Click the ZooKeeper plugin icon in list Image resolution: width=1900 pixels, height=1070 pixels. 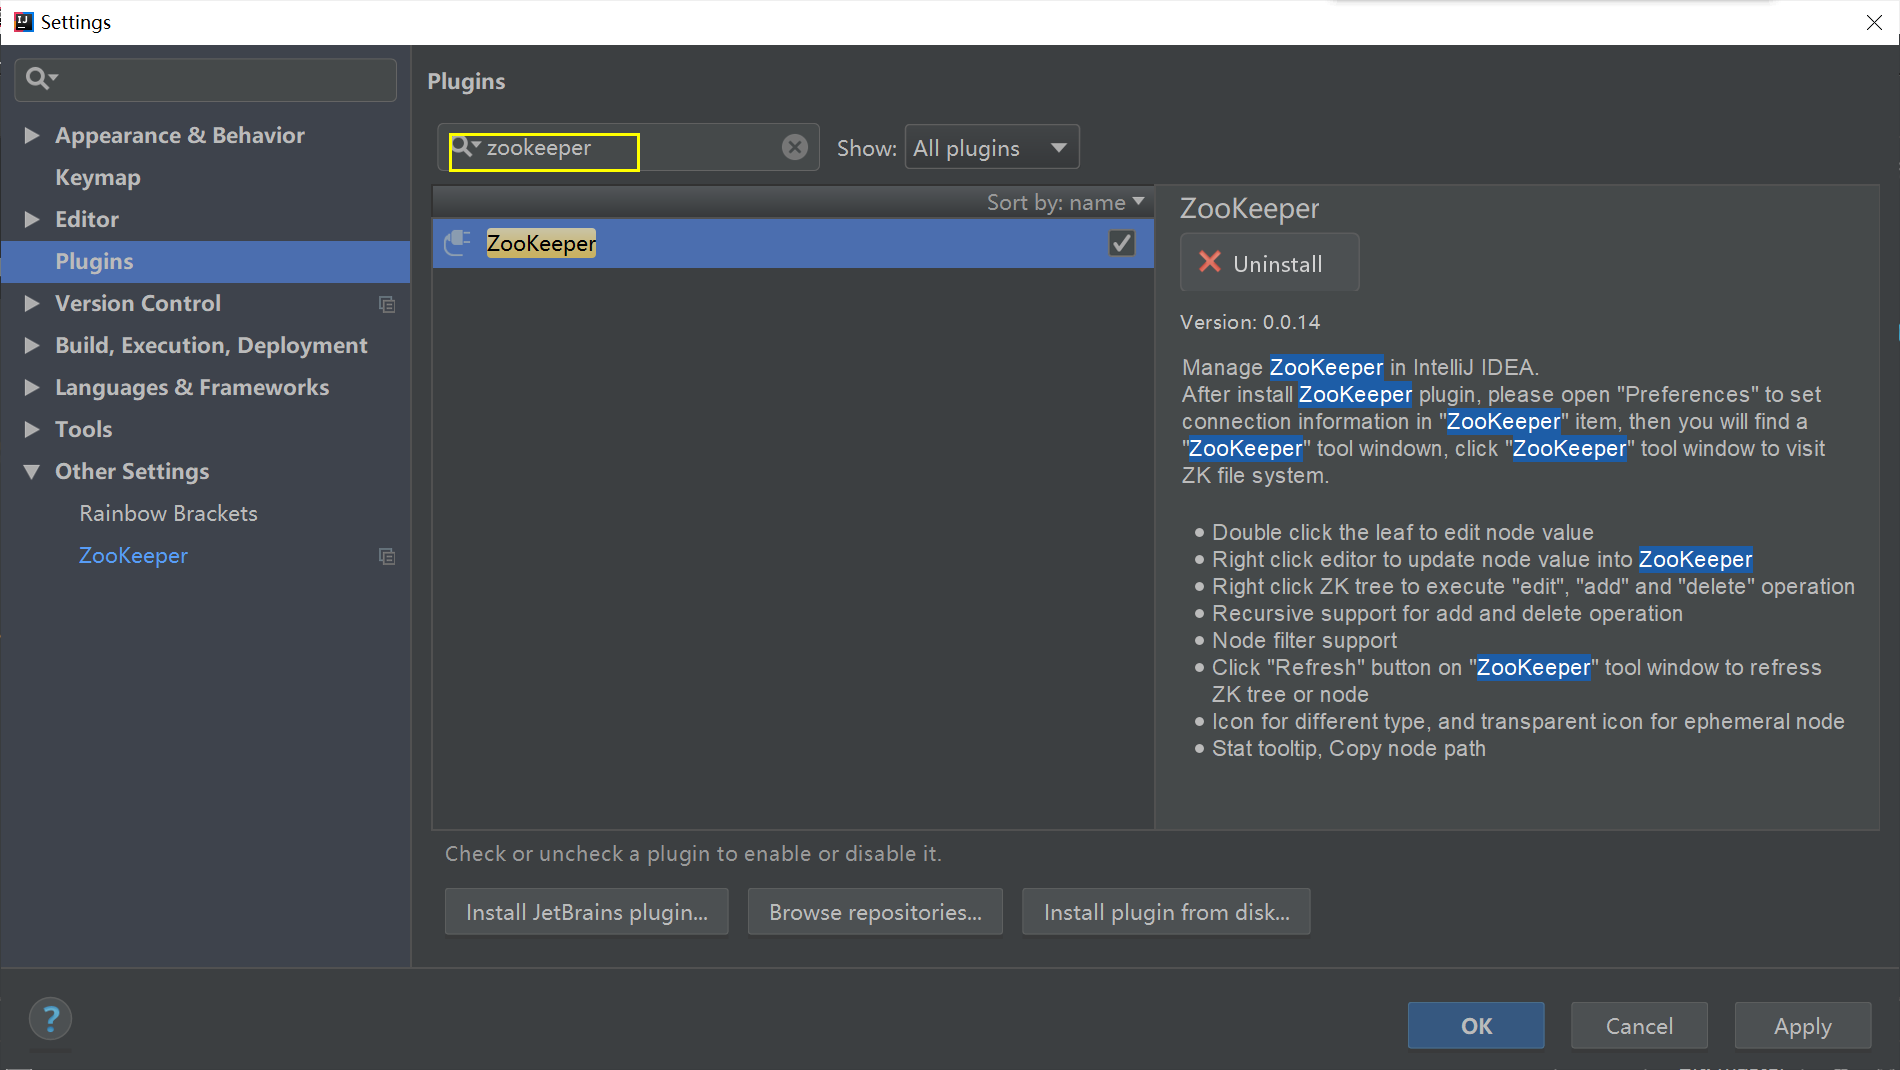click(458, 243)
